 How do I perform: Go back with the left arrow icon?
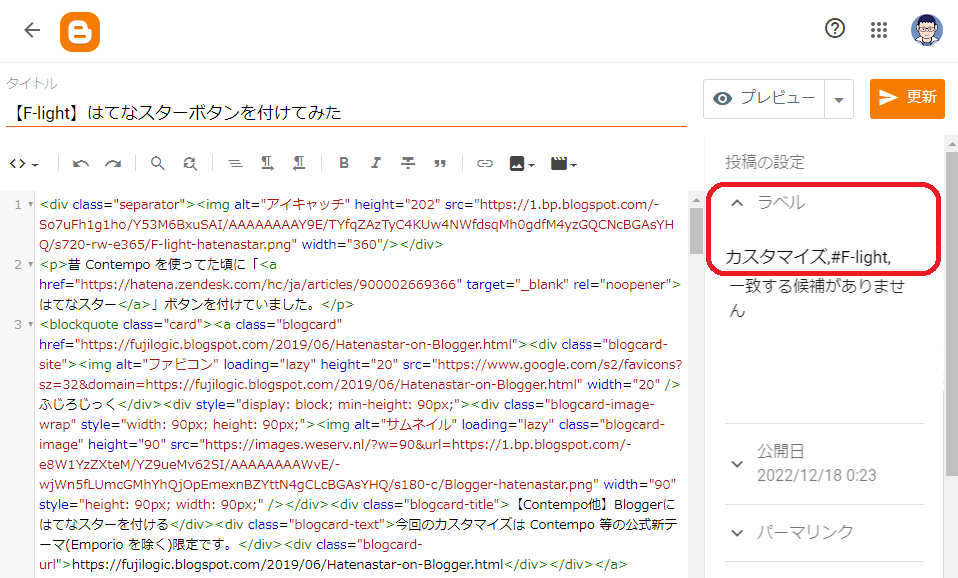pyautogui.click(x=32, y=30)
